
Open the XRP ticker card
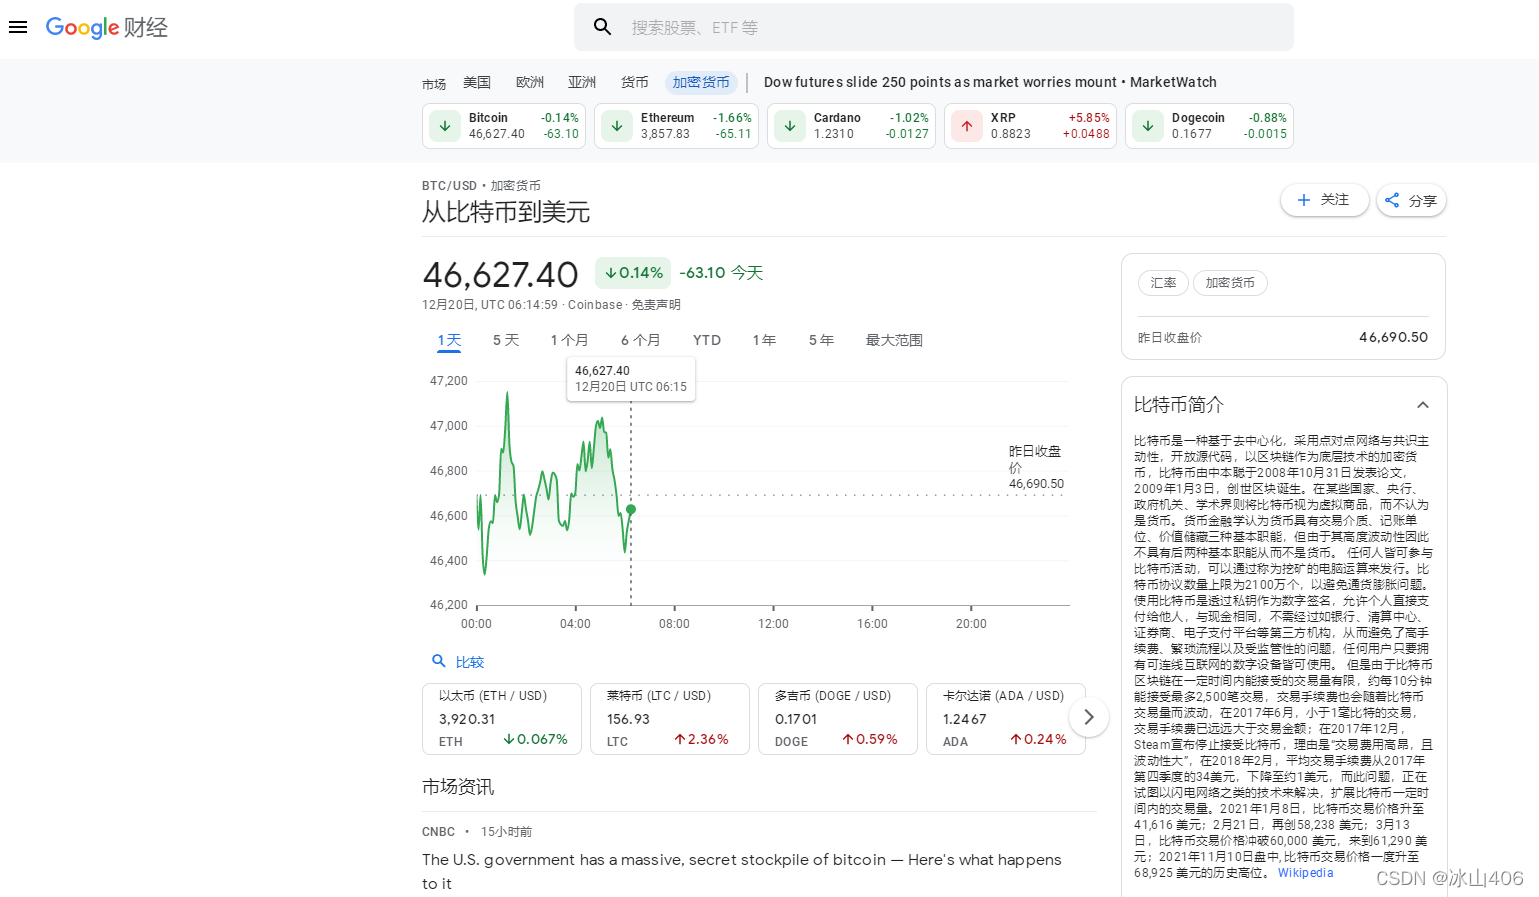point(1030,126)
